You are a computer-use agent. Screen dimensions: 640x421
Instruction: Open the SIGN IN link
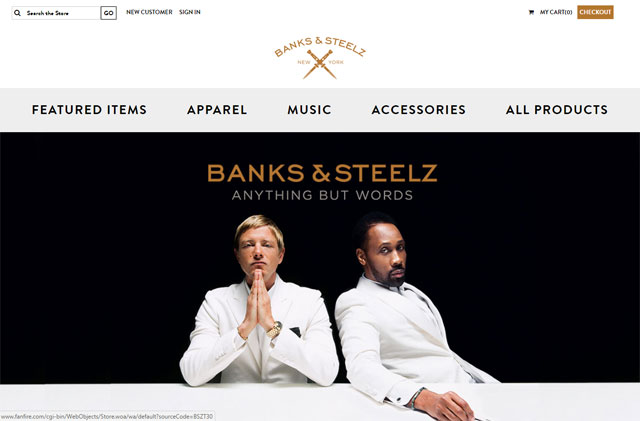[190, 12]
